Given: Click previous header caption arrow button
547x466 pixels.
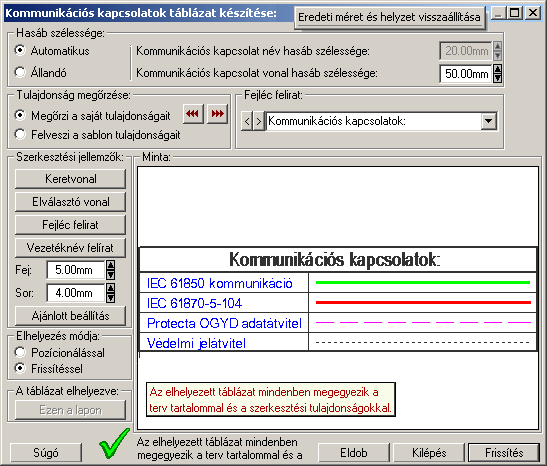Looking at the screenshot, I should tap(247, 121).
